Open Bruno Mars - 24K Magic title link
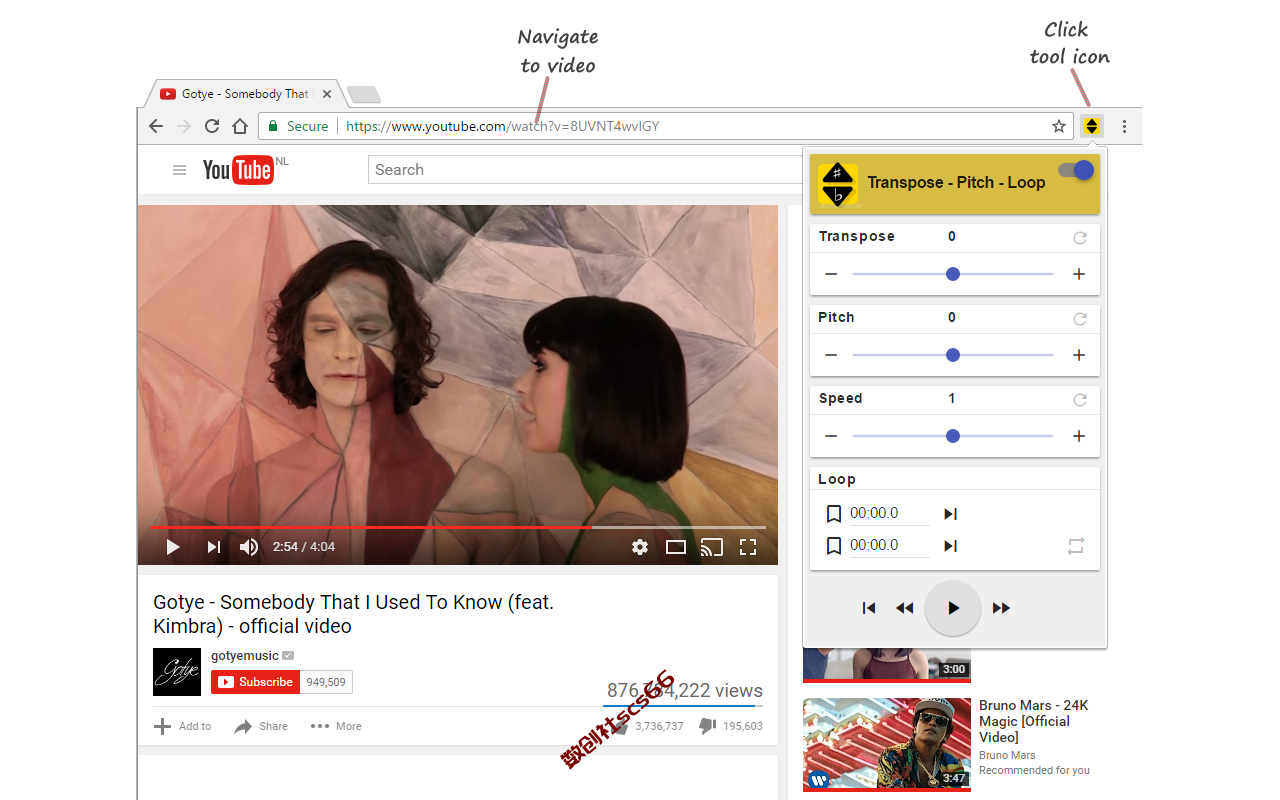The width and height of the screenshot is (1280, 800). click(x=1033, y=721)
